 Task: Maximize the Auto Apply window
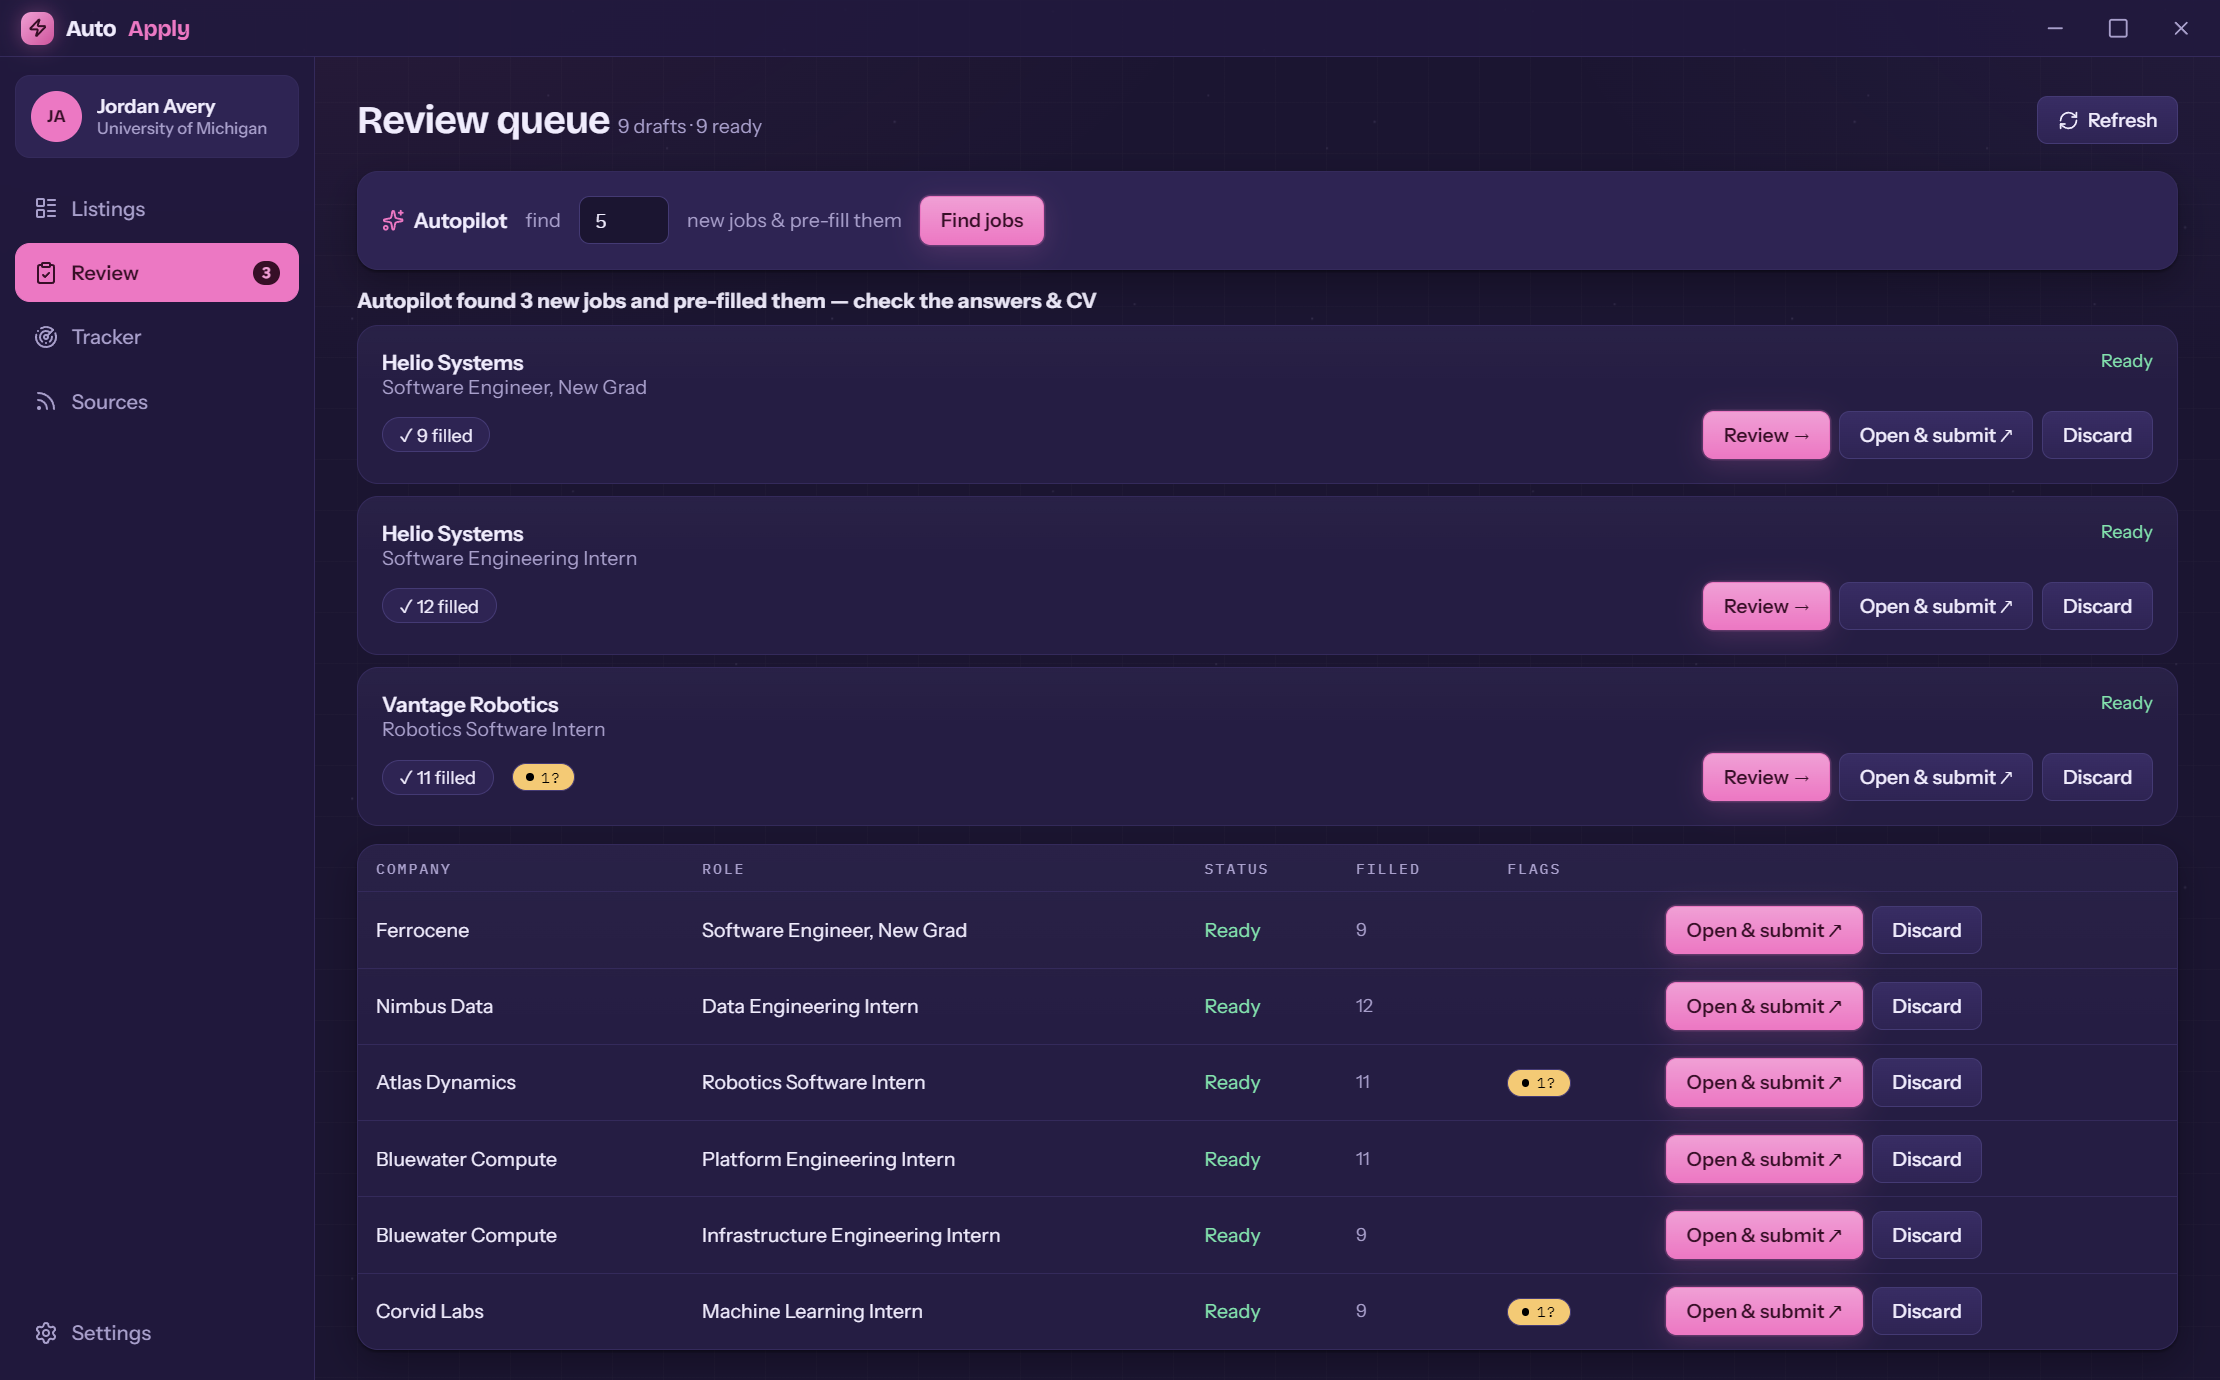click(2118, 28)
